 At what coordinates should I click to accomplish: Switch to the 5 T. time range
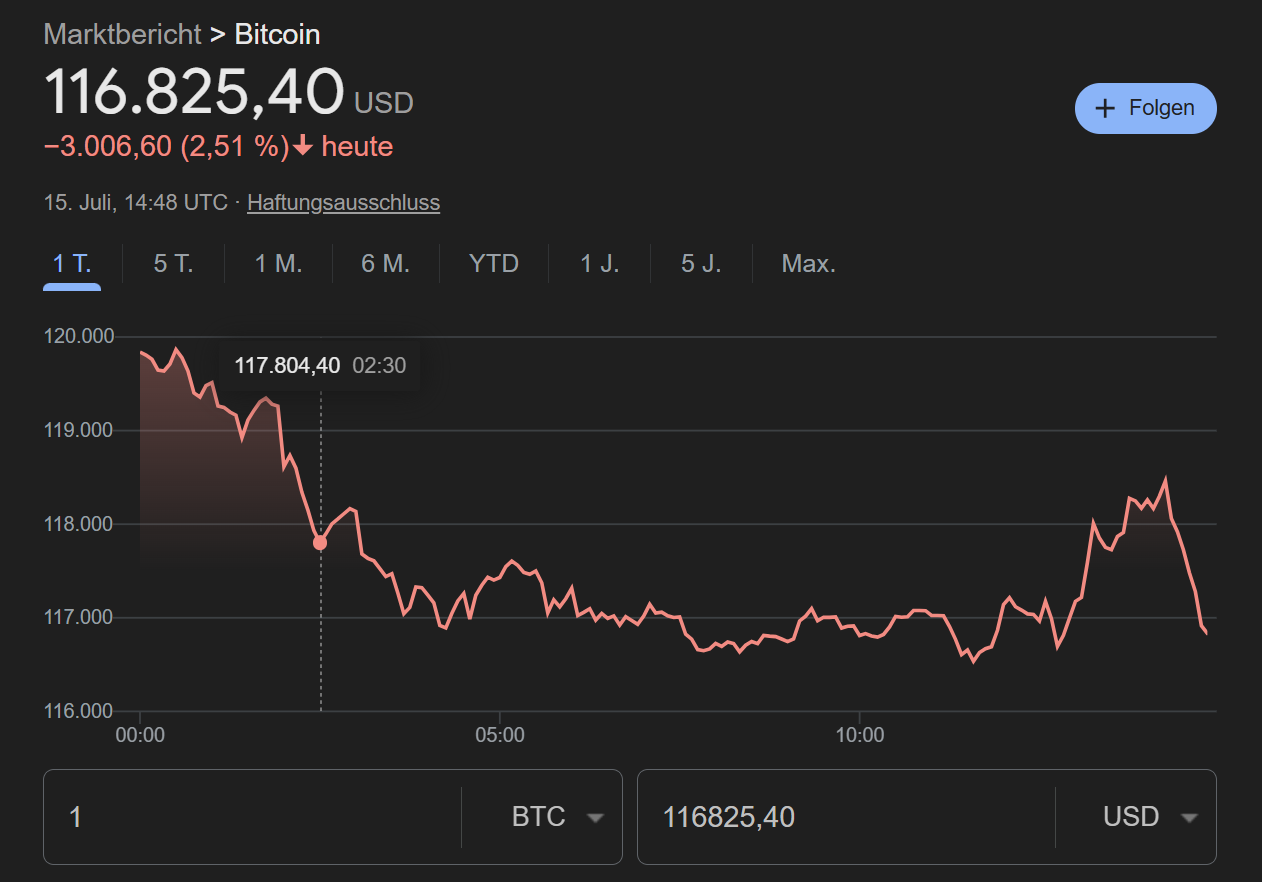(173, 264)
